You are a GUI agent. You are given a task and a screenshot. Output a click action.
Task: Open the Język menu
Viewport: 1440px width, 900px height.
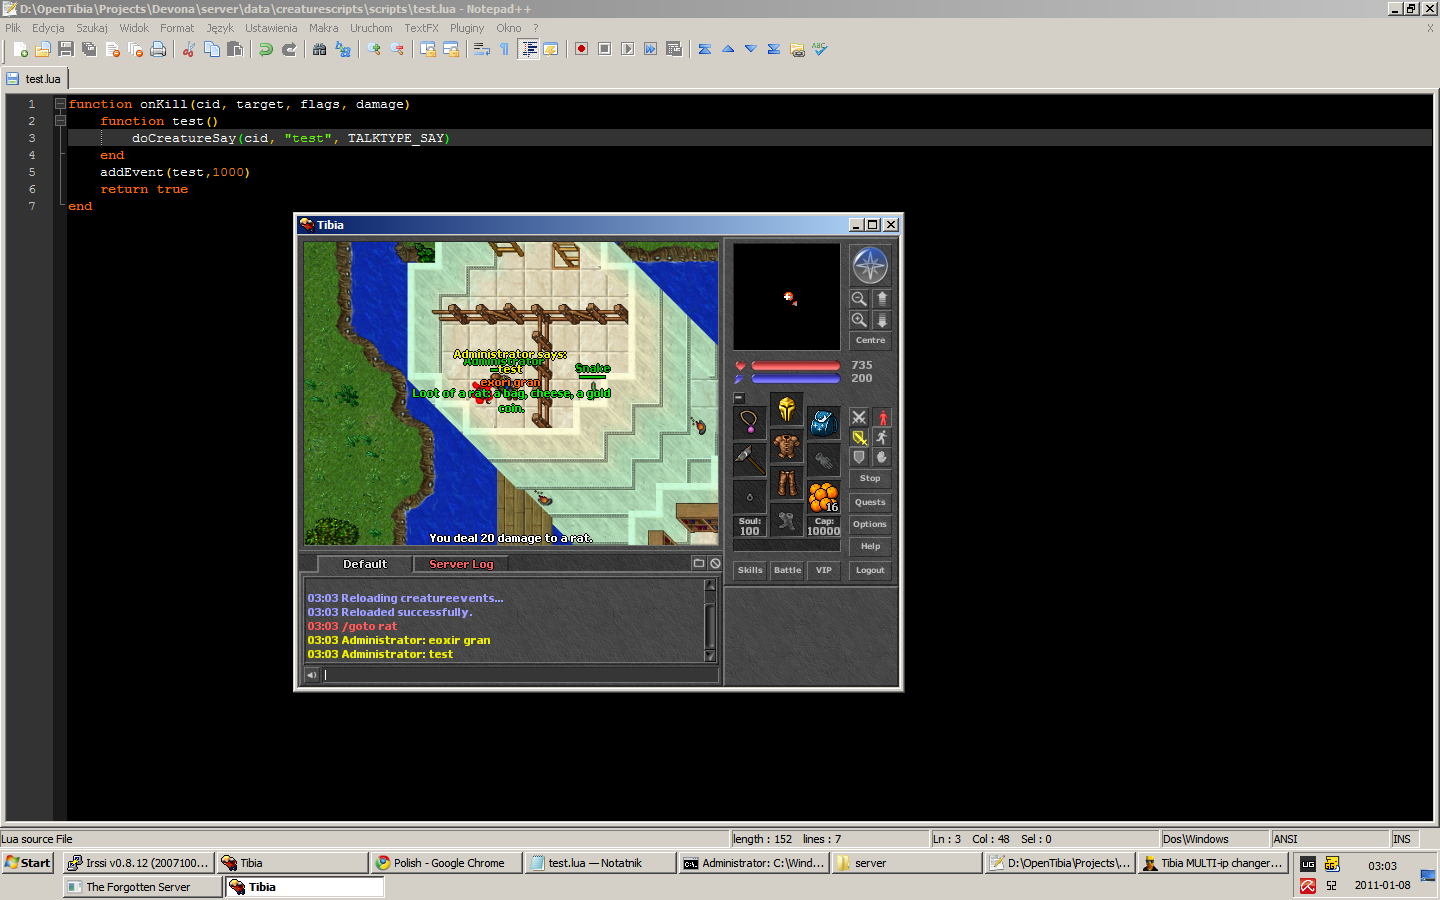(220, 28)
